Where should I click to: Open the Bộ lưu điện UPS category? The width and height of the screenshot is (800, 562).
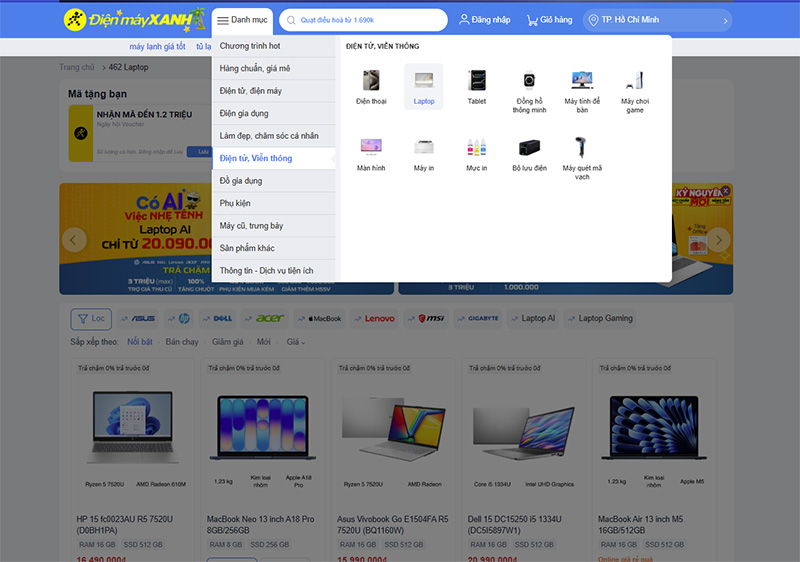pos(529,154)
